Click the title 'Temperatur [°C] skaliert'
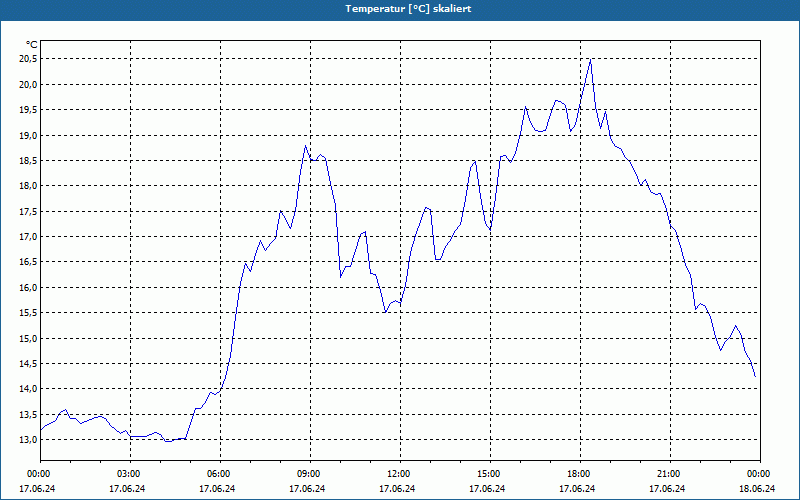This screenshot has width=800, height=500. [x=408, y=9]
